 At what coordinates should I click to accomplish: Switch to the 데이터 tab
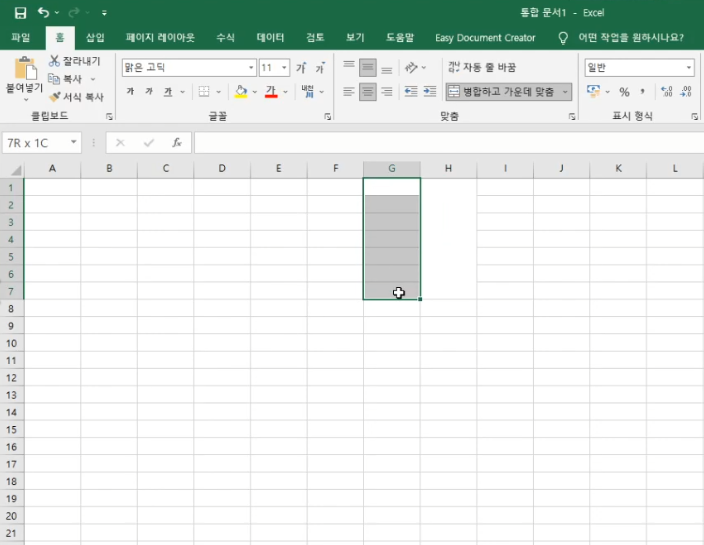click(270, 37)
